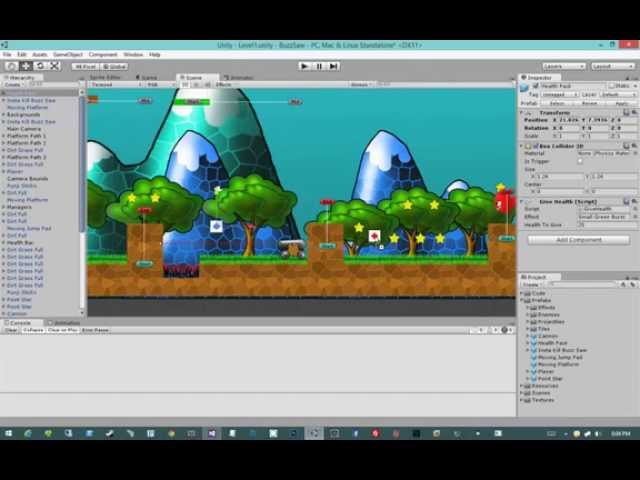The height and width of the screenshot is (480, 640).
Task: Switch to the Animator tab
Action: tap(238, 78)
